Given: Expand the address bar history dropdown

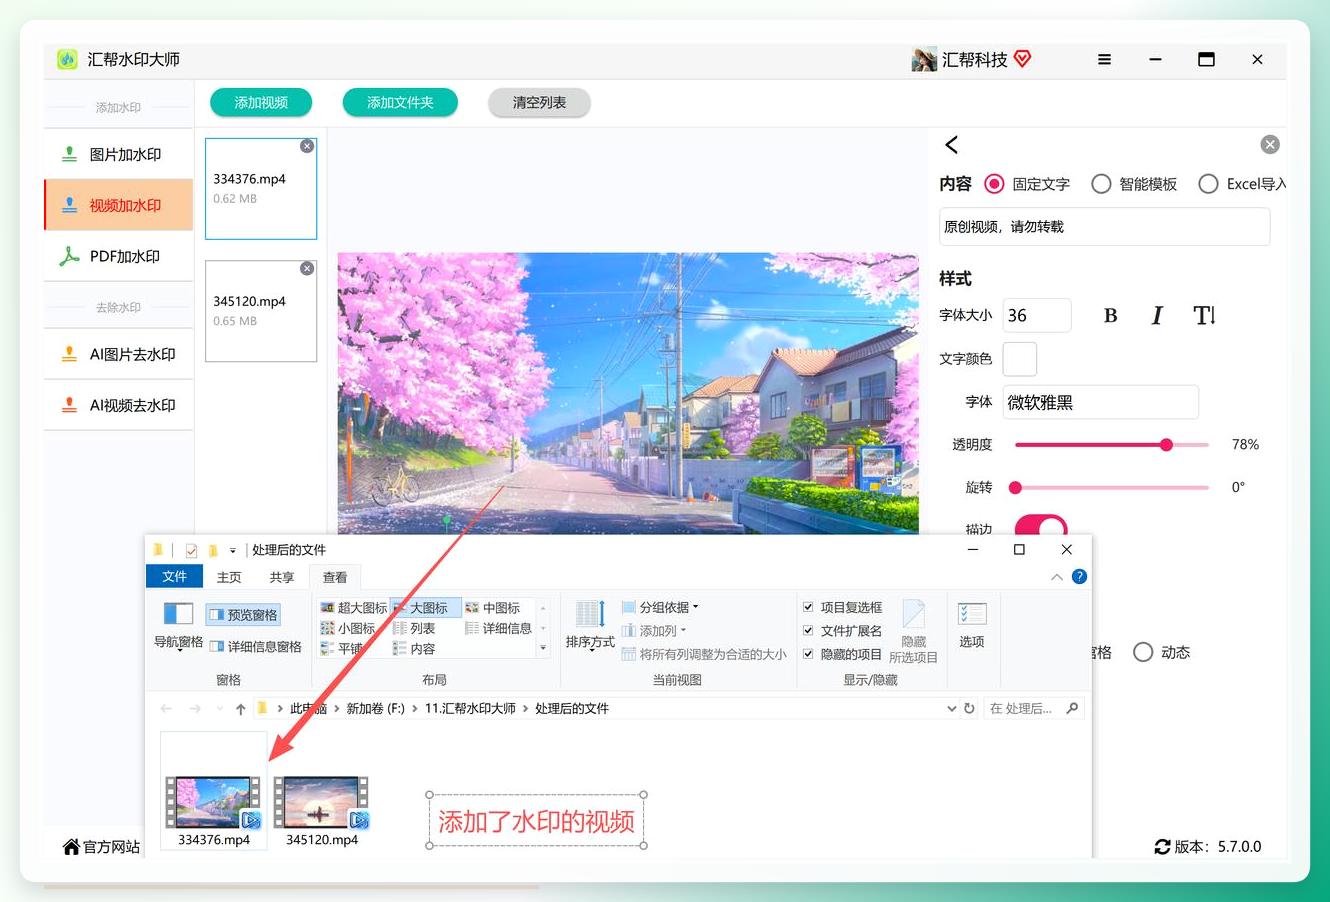Looking at the screenshot, I should pos(951,708).
